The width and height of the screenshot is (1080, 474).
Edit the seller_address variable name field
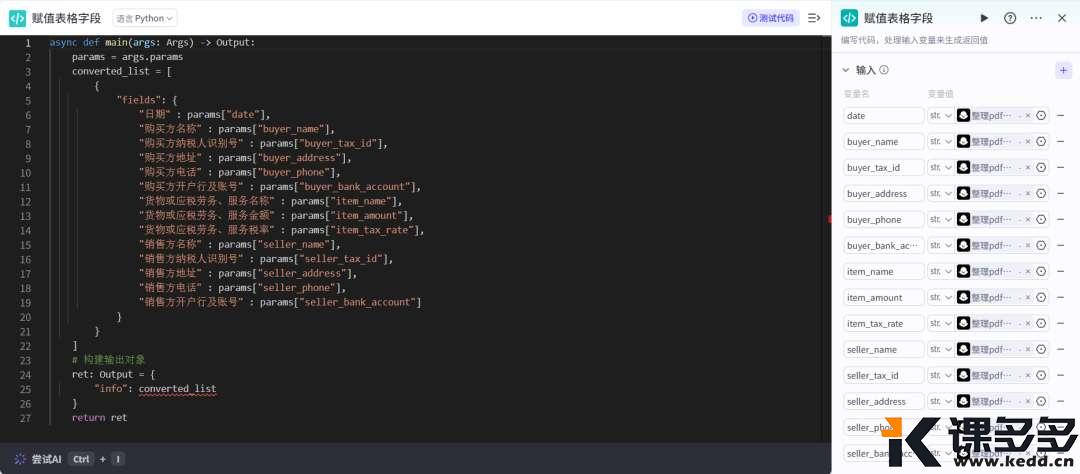click(884, 401)
